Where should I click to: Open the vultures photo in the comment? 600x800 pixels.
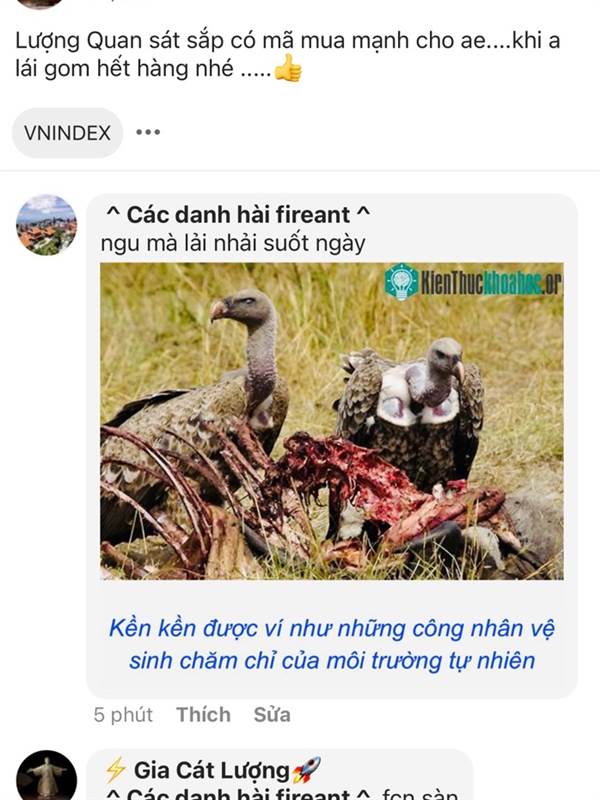point(332,421)
